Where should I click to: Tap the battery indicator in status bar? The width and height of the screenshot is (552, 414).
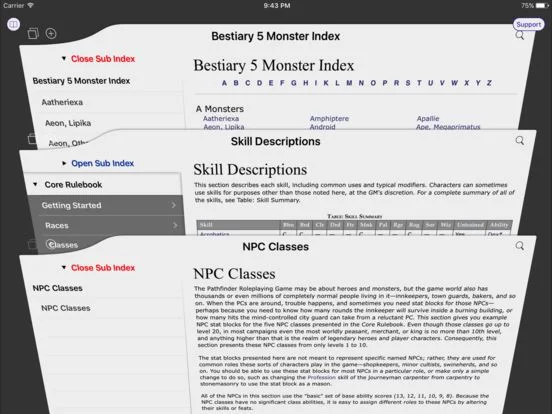[542, 6]
